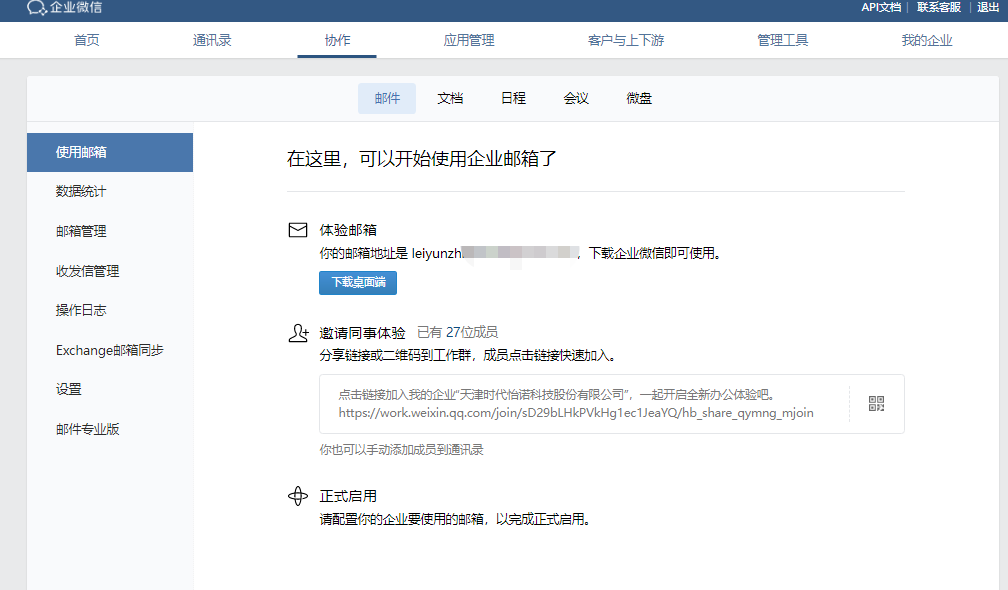Image resolution: width=1008 pixels, height=590 pixels.
Task: Open the 日程 tab
Action: coord(512,98)
